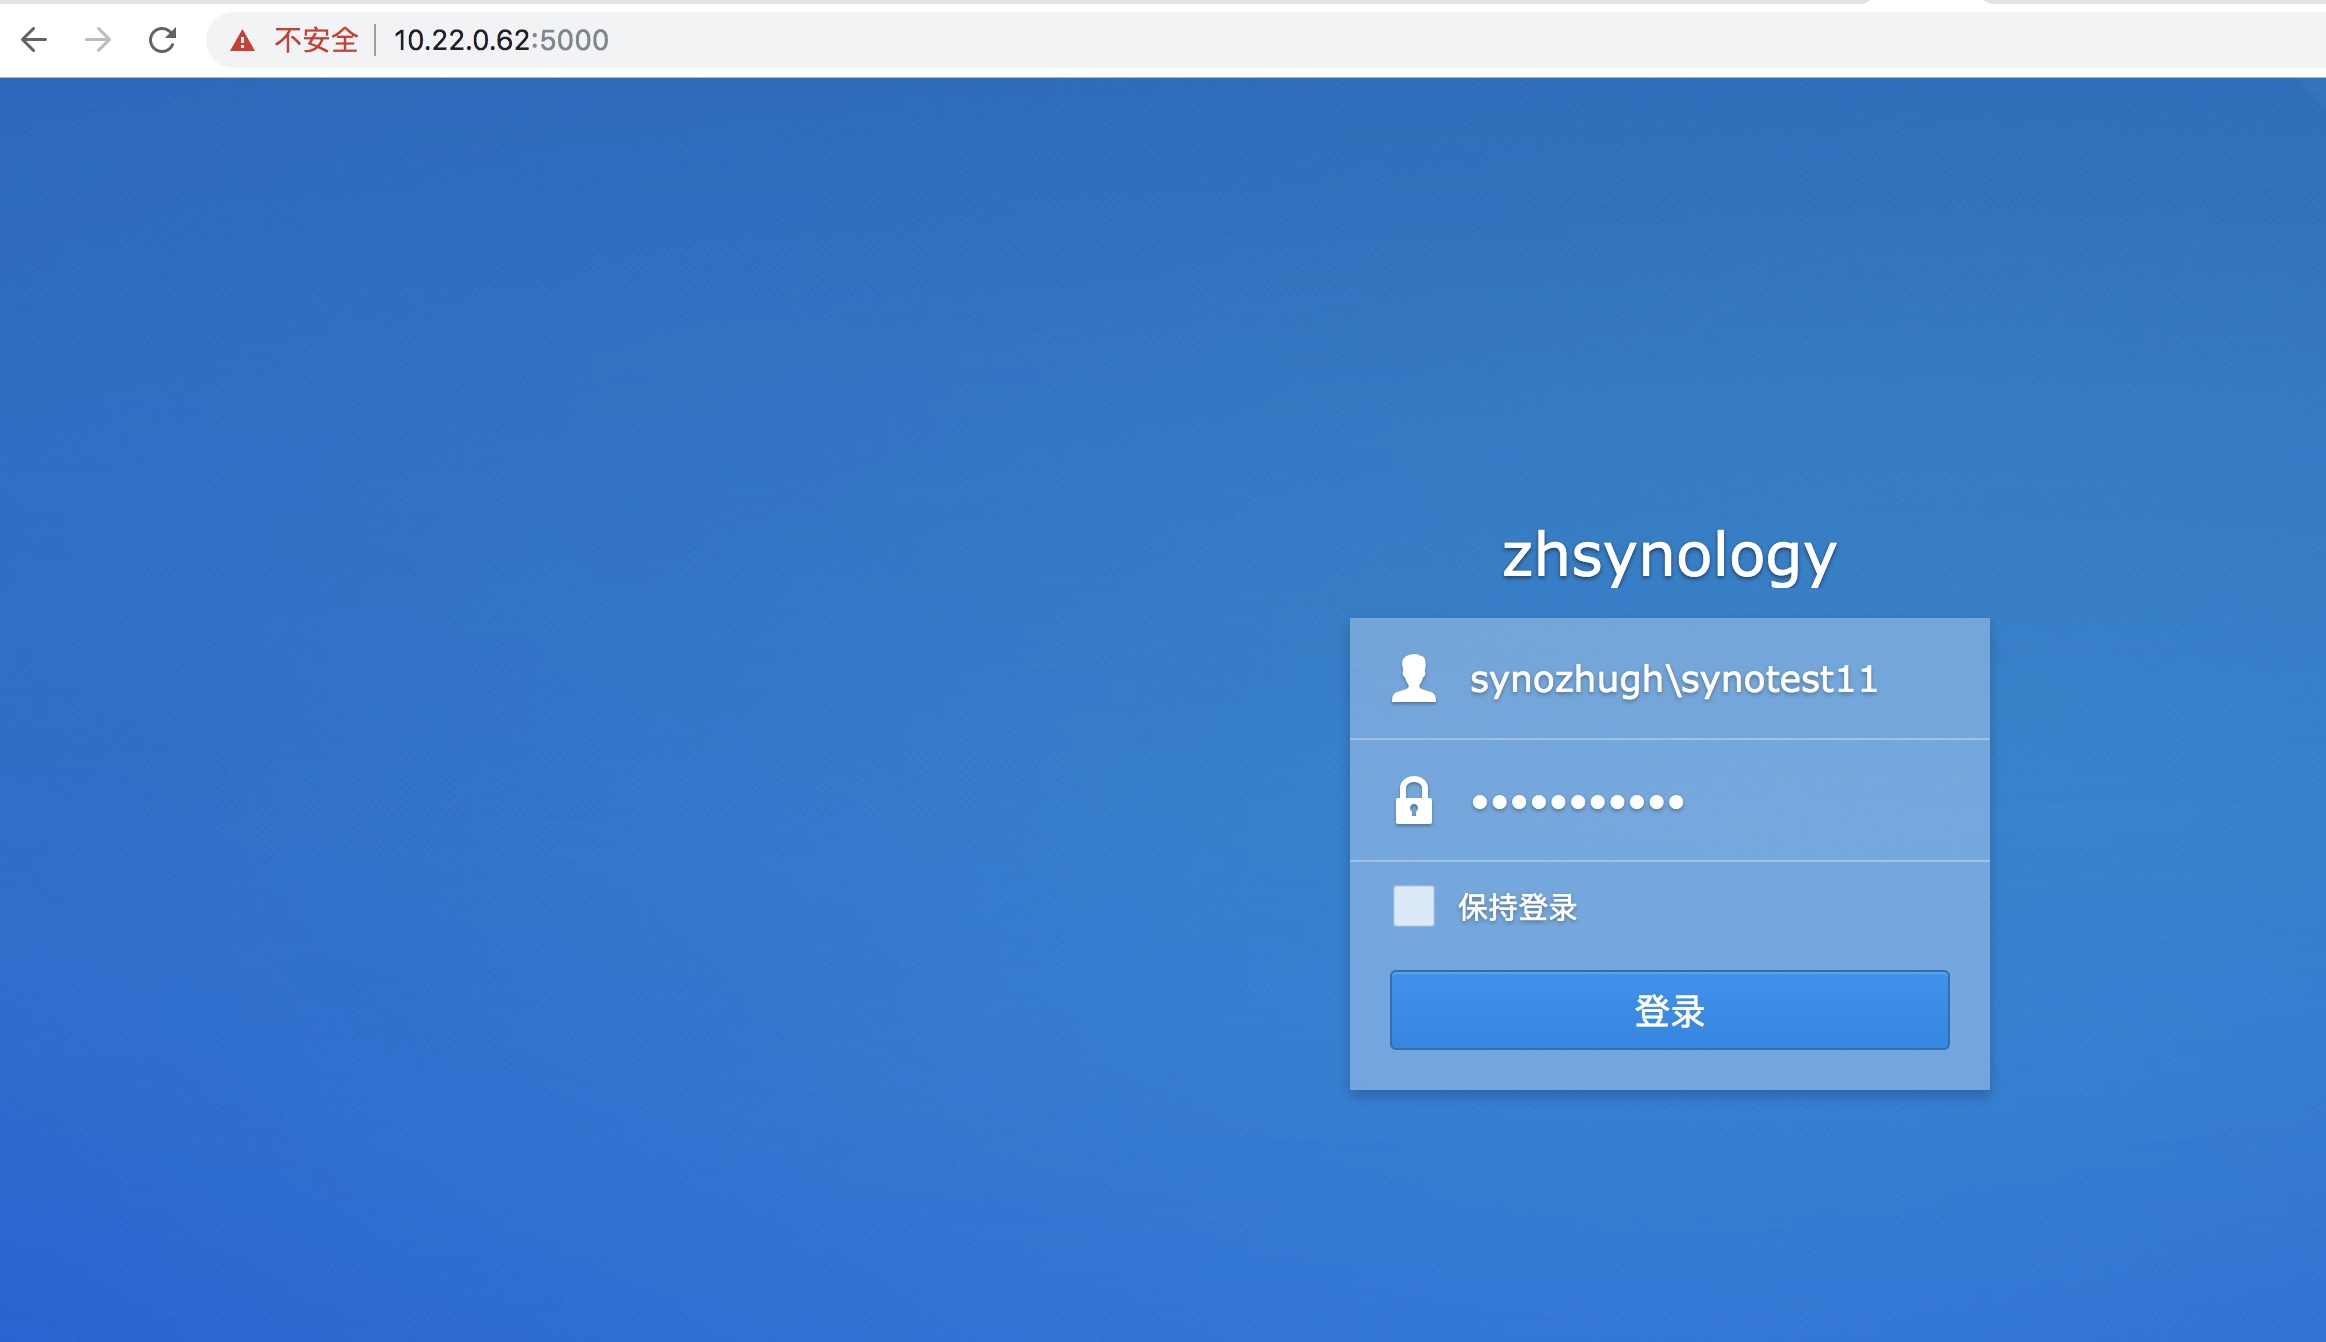Click the 不安全 security label
Image resolution: width=2326 pixels, height=1342 pixels.
pos(316,40)
